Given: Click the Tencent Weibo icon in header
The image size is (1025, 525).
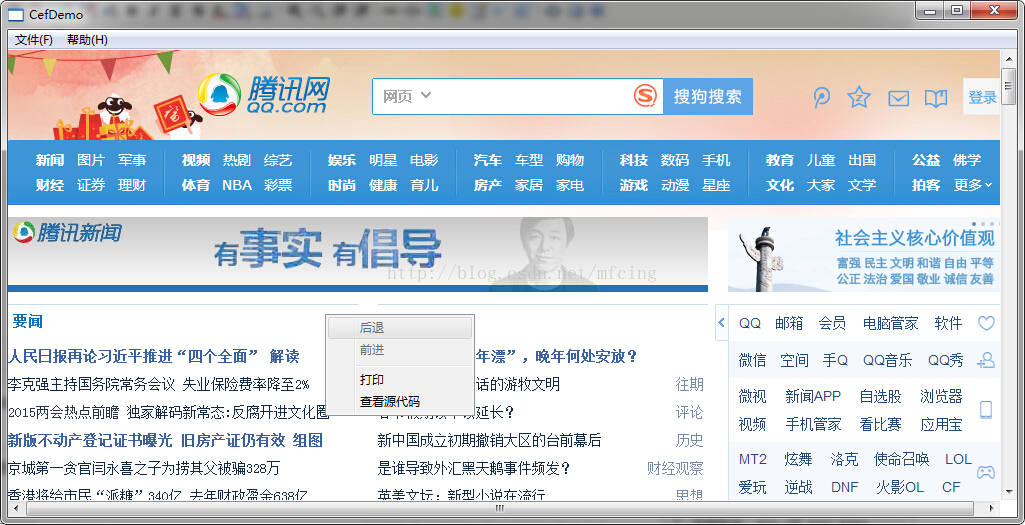Looking at the screenshot, I should pyautogui.click(x=822, y=97).
